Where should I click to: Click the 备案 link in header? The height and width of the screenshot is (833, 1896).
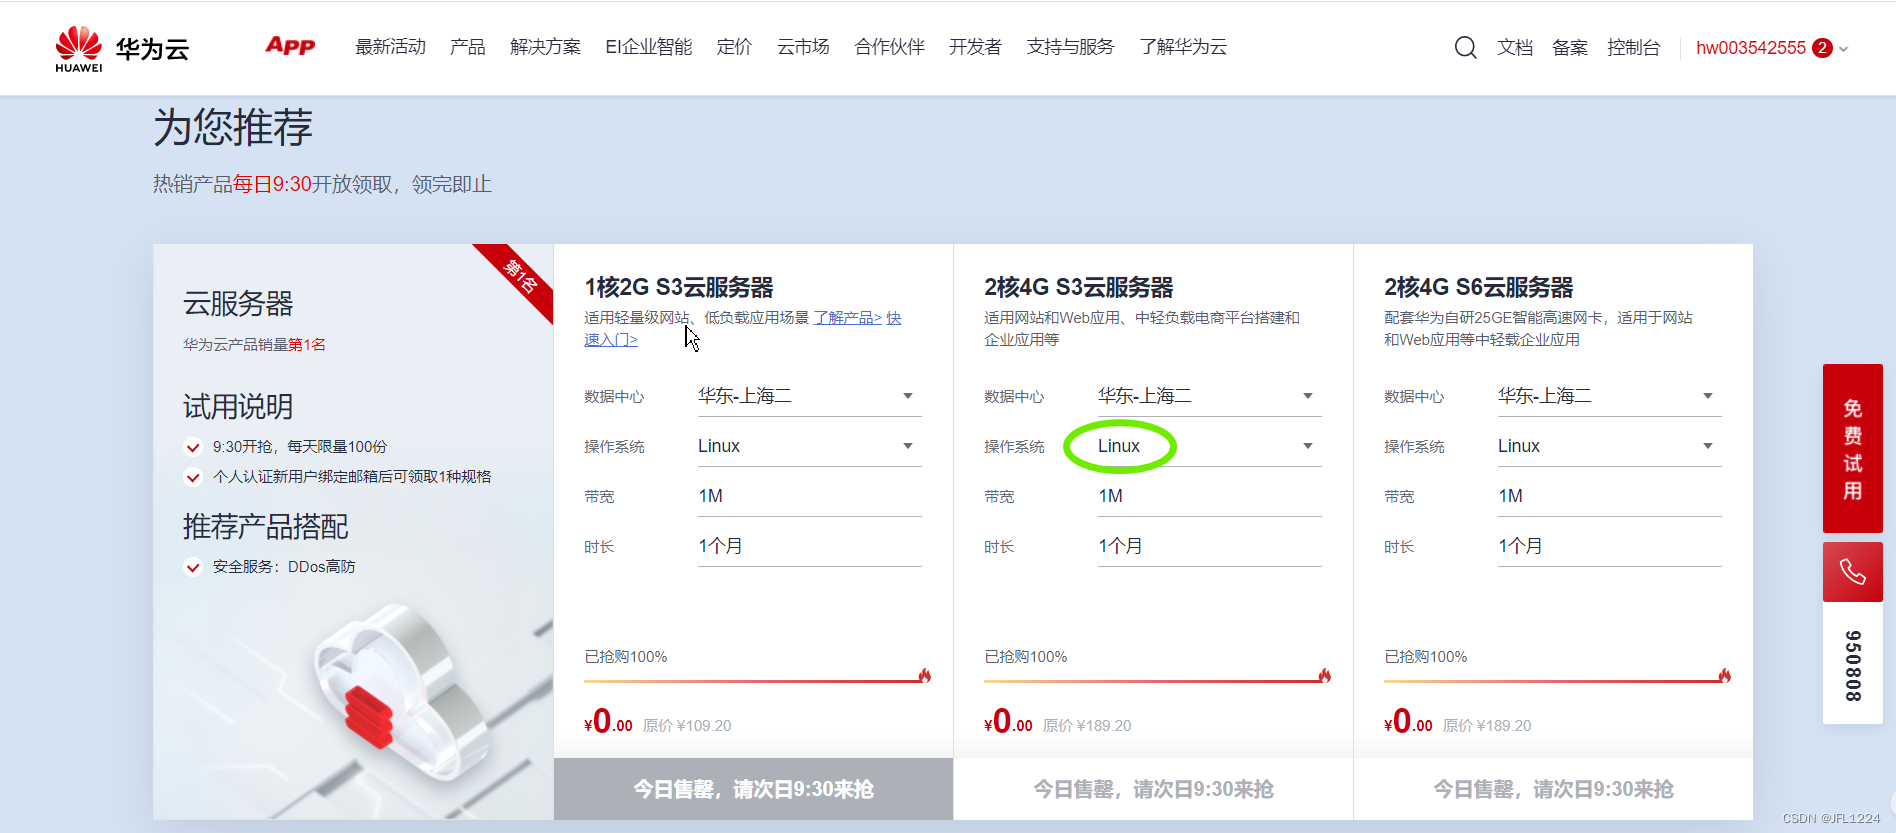[x=1570, y=48]
